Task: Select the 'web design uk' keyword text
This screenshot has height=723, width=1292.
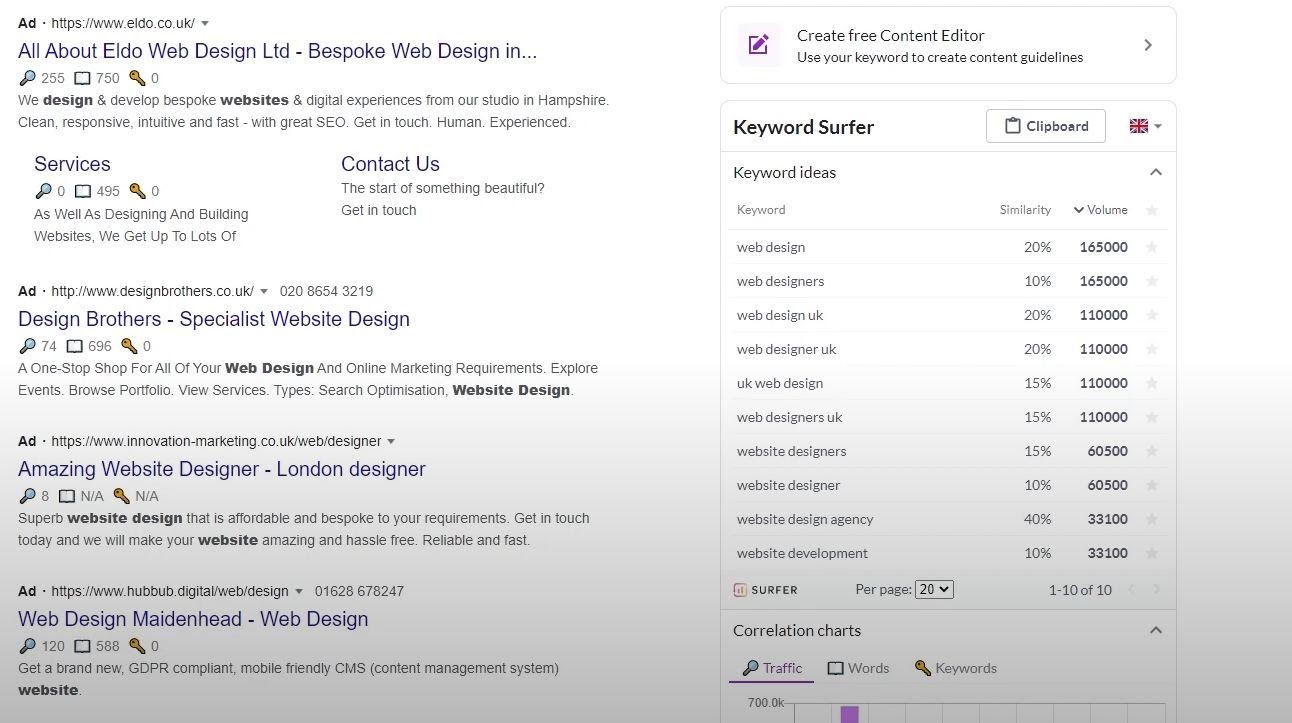Action: 780,315
